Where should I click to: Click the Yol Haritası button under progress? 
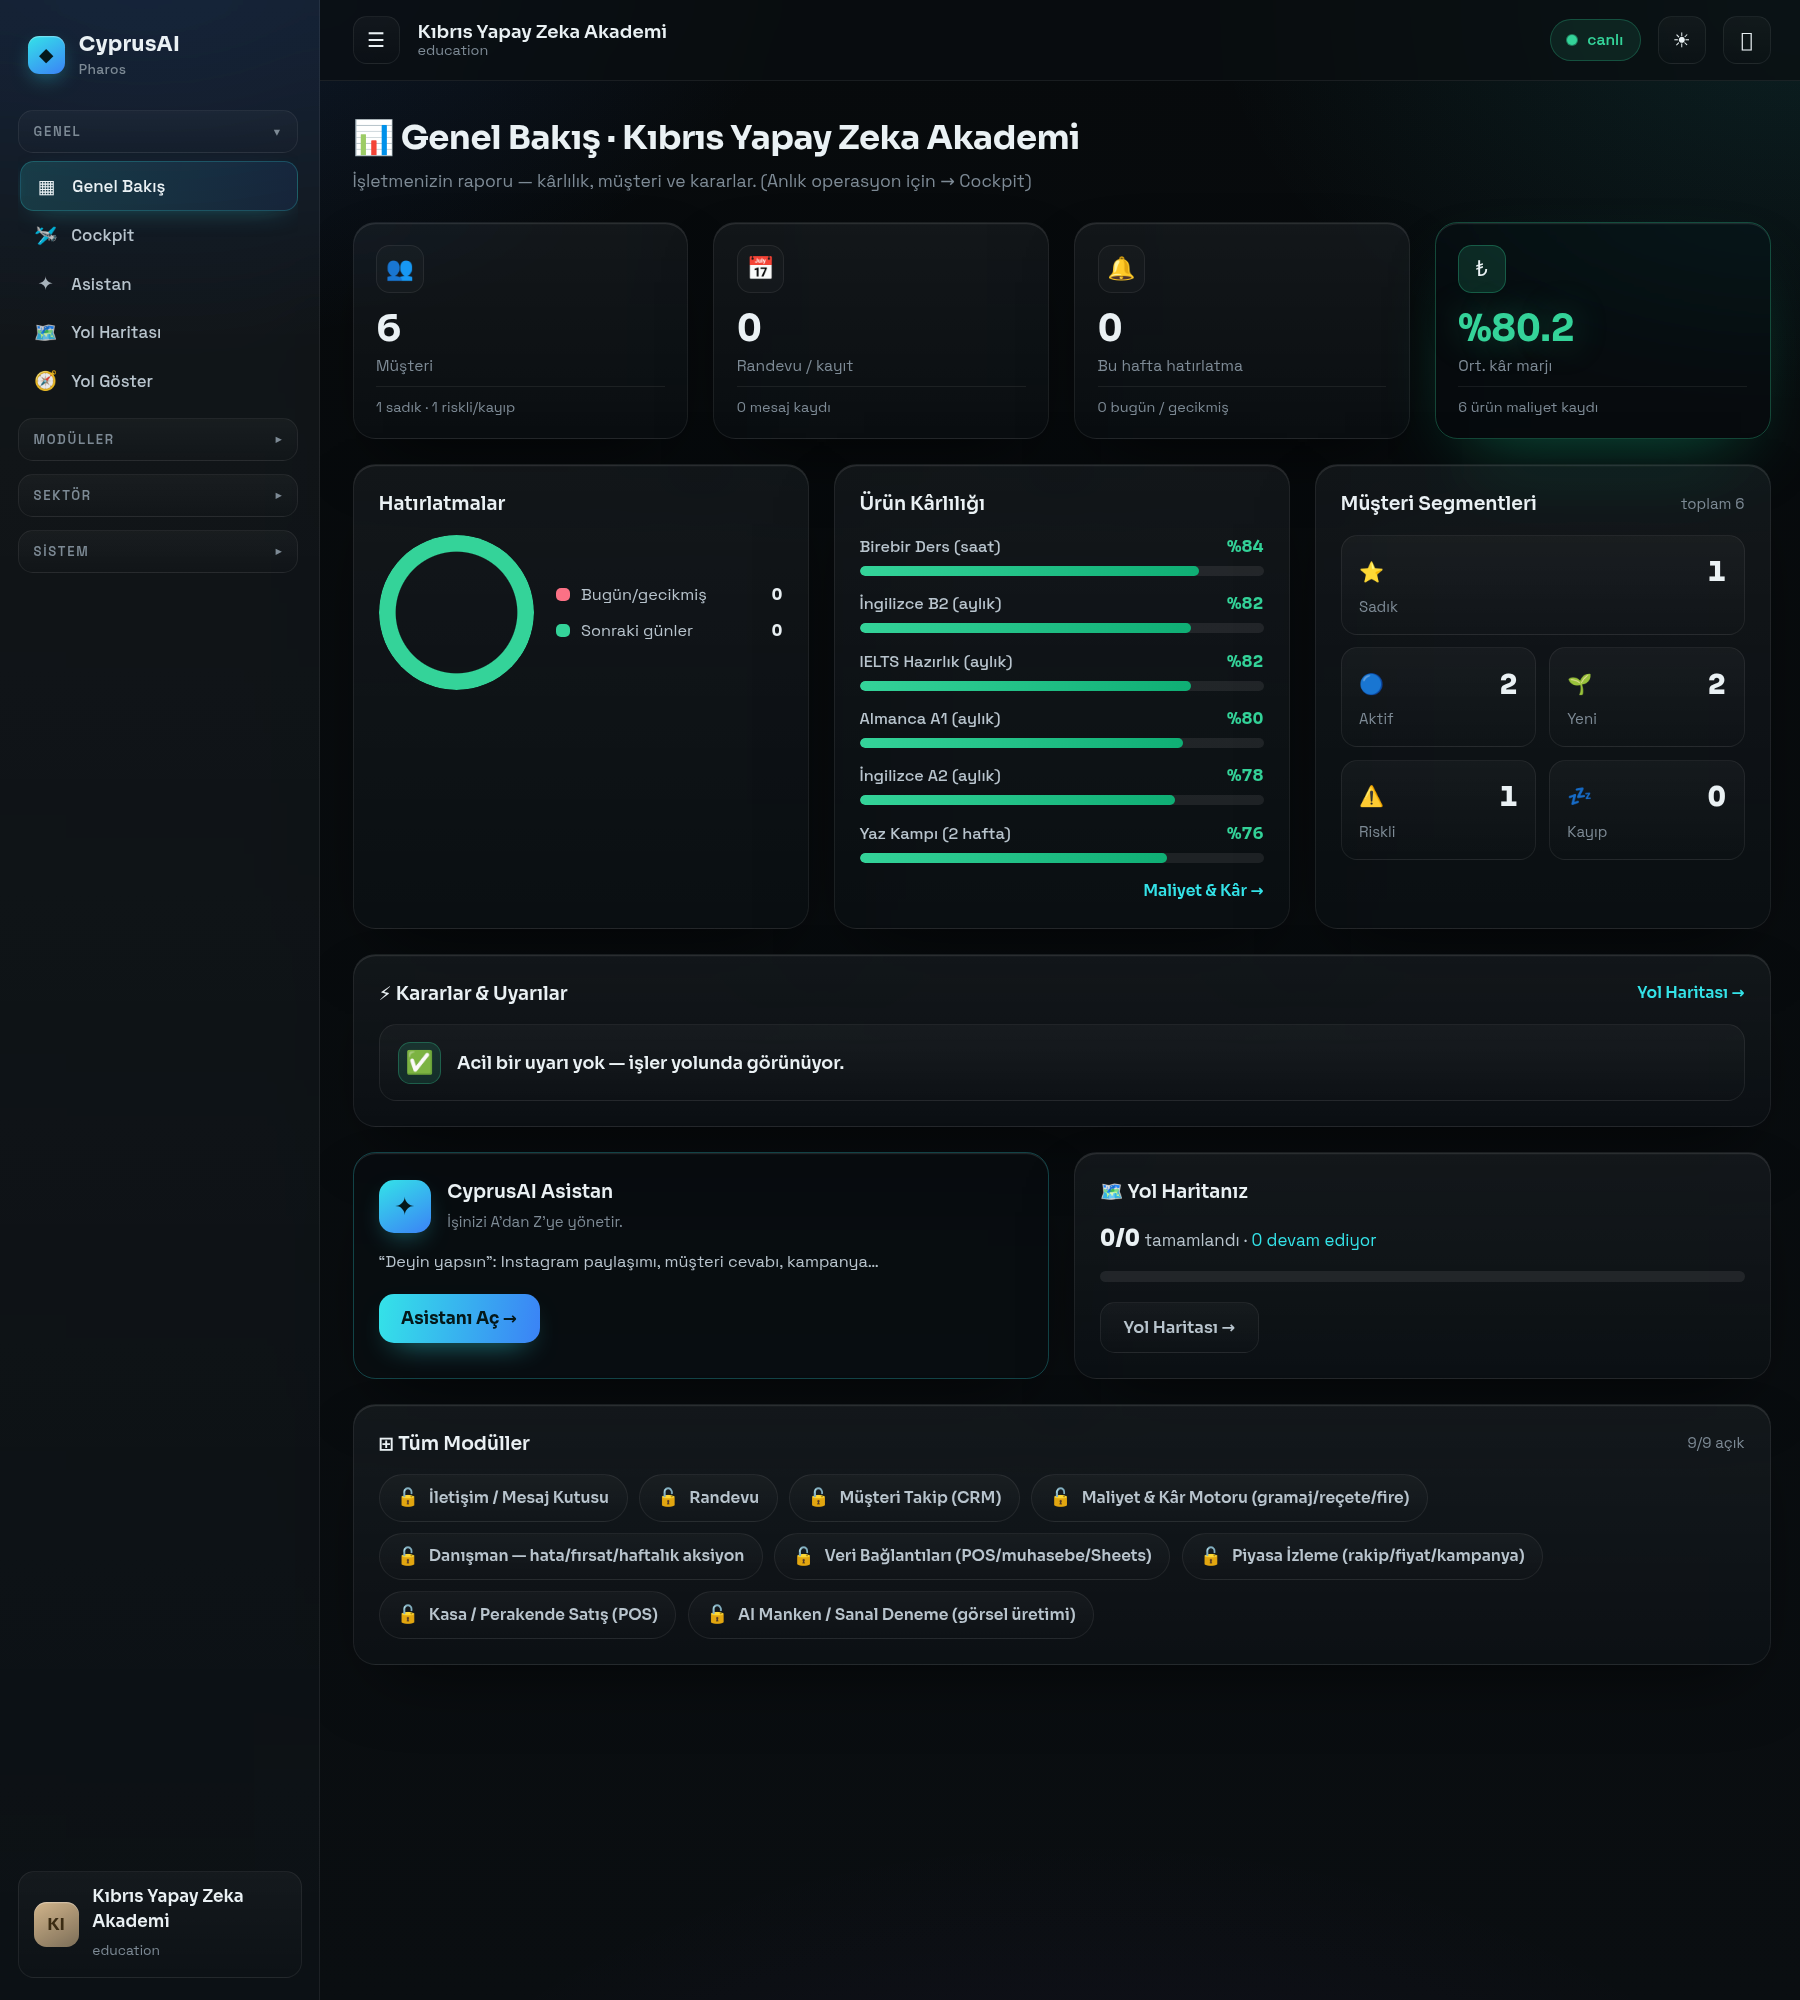tap(1179, 1327)
